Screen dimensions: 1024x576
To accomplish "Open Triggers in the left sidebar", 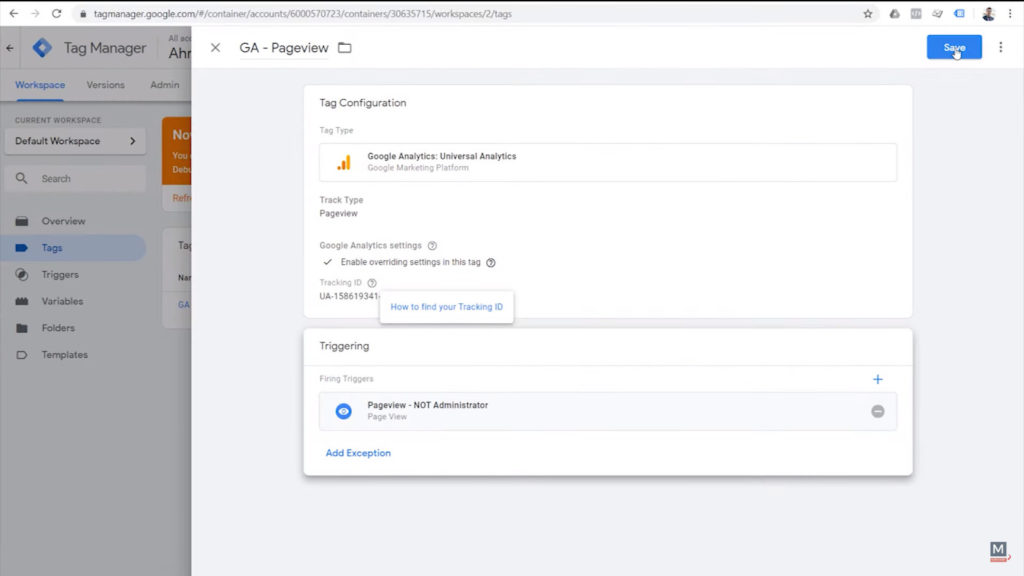I will 60,274.
